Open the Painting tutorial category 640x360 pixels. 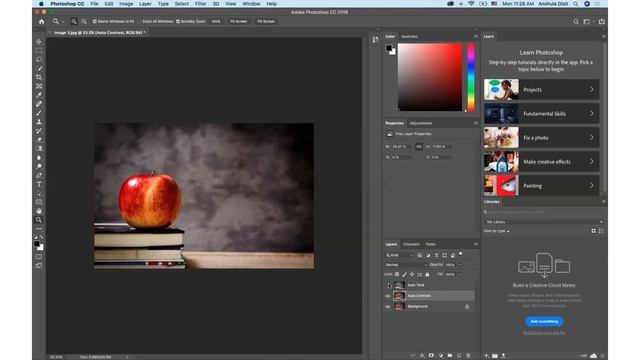click(541, 186)
